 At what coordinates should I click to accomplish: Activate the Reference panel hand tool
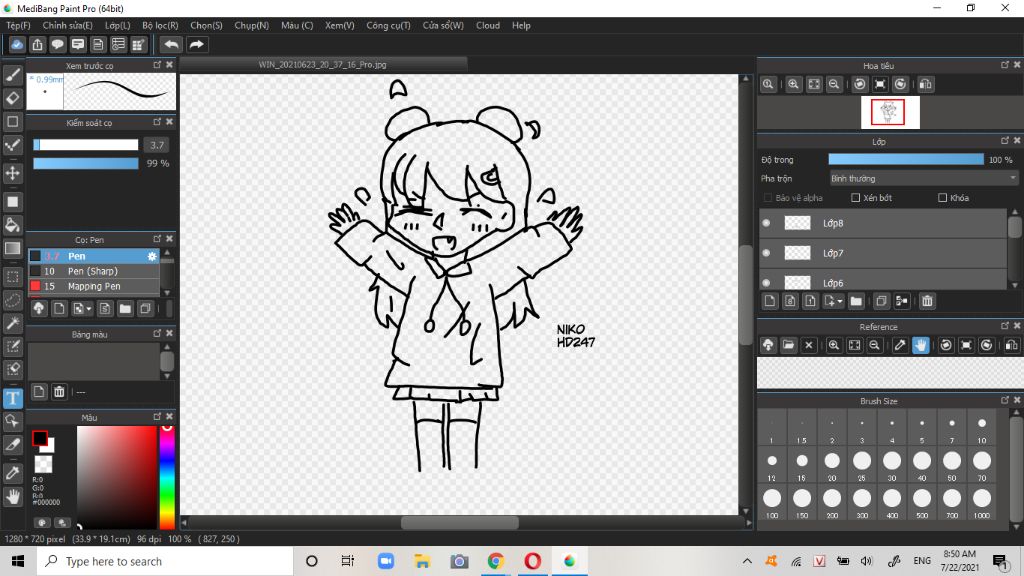[920, 345]
